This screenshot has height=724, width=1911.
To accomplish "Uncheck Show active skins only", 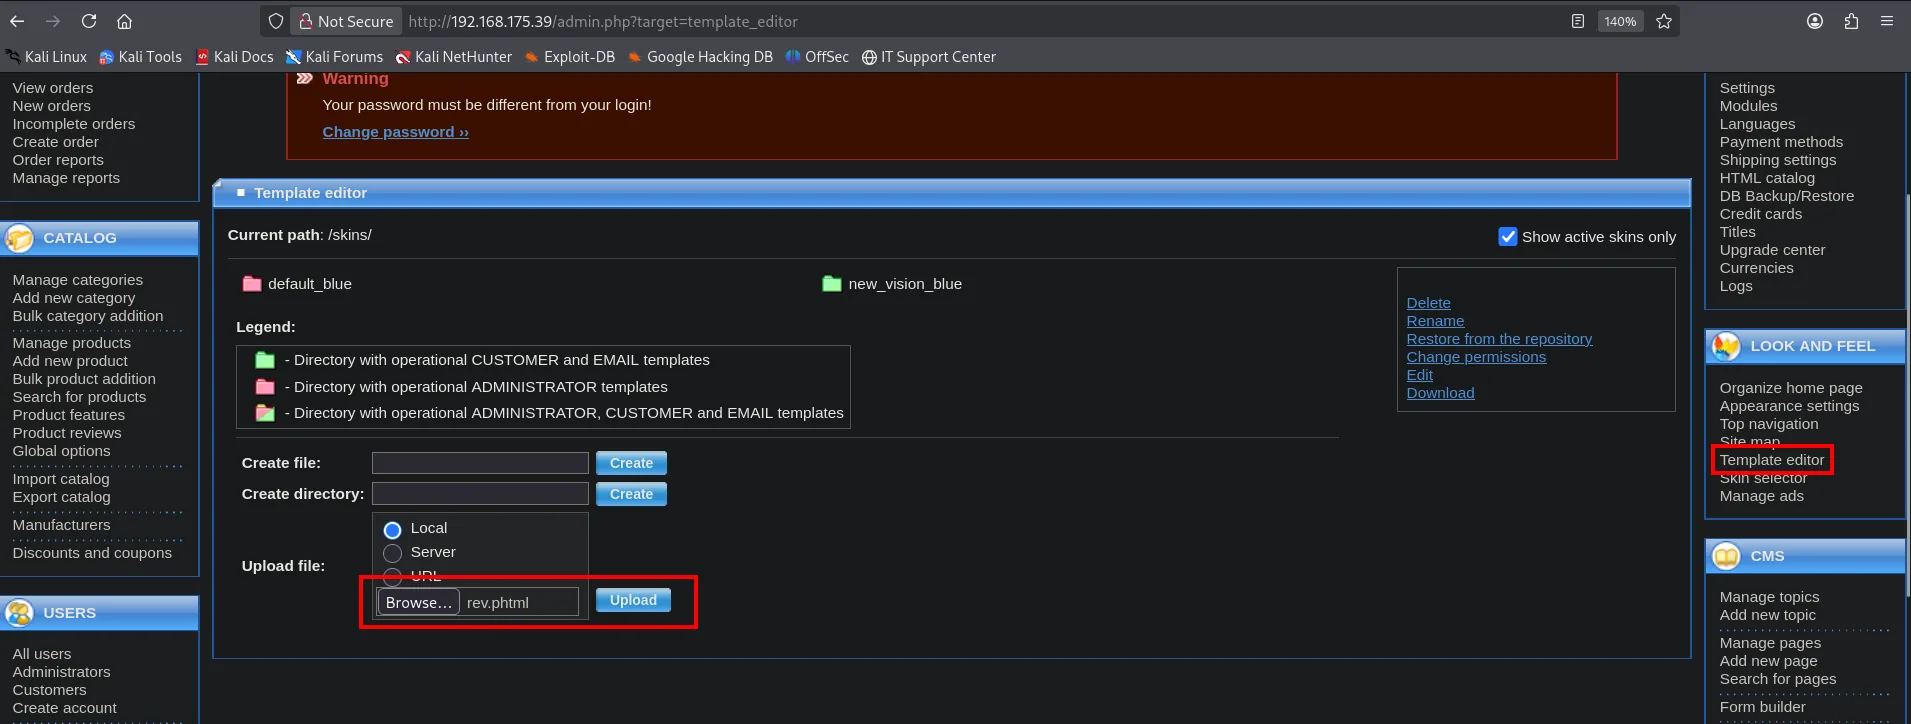I will (1508, 237).
